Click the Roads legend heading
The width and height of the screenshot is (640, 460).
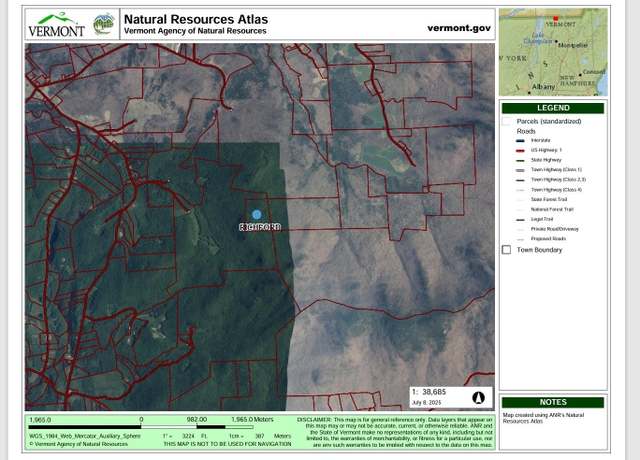point(526,131)
